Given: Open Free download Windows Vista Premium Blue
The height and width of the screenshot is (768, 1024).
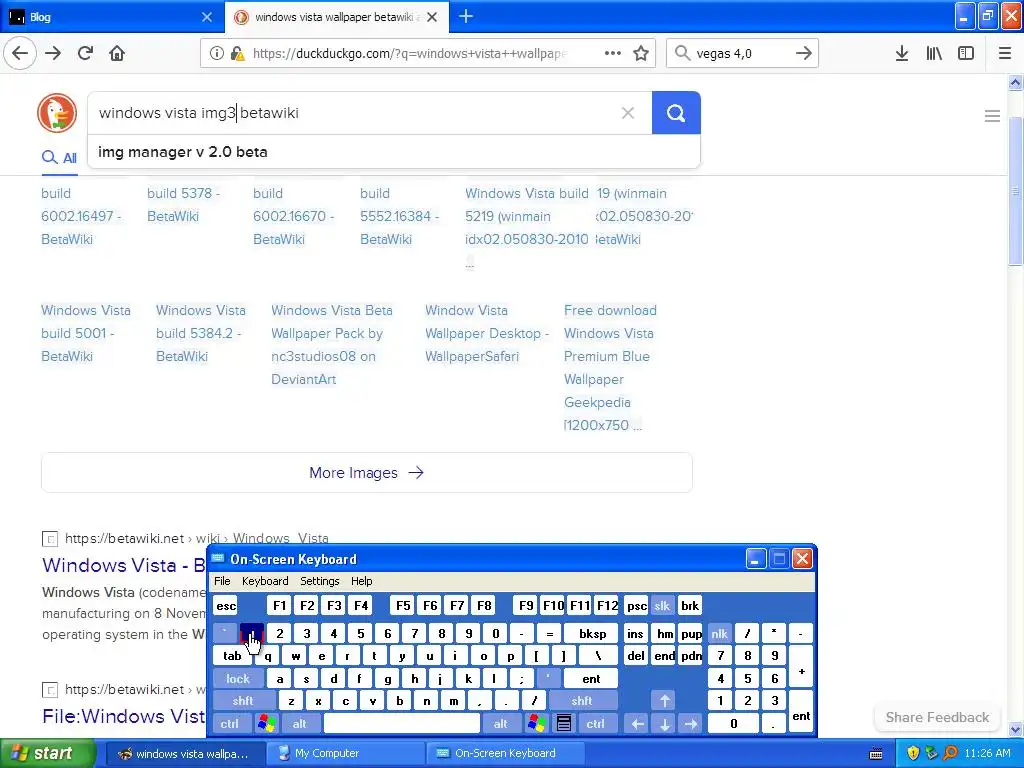Looking at the screenshot, I should click(x=610, y=368).
